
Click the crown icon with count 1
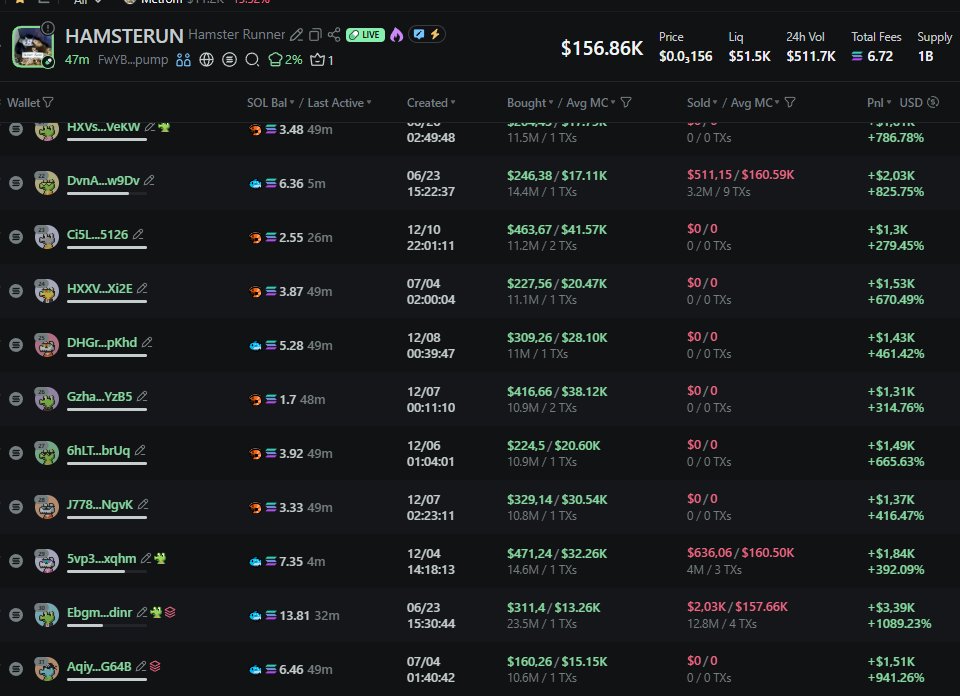(x=322, y=60)
